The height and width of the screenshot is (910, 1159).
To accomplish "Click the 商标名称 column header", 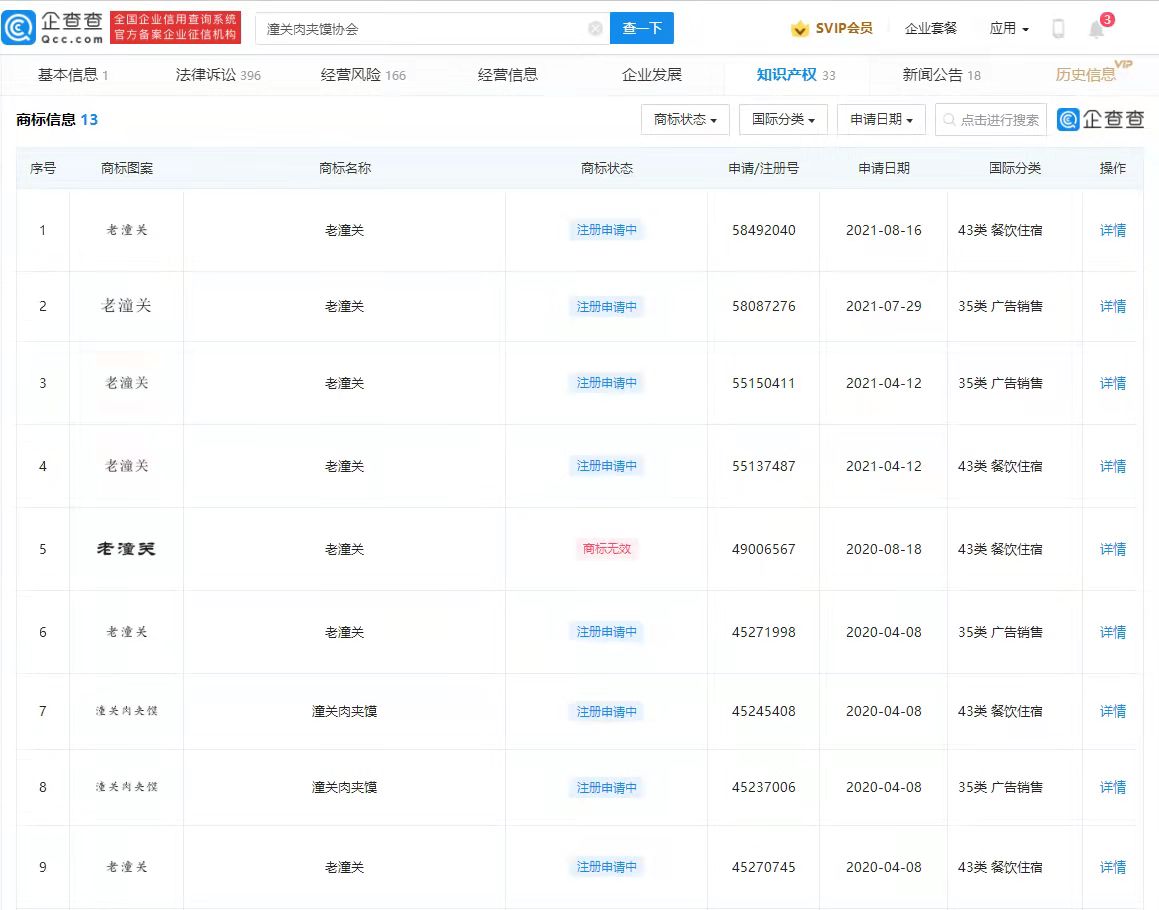I will pyautogui.click(x=344, y=168).
